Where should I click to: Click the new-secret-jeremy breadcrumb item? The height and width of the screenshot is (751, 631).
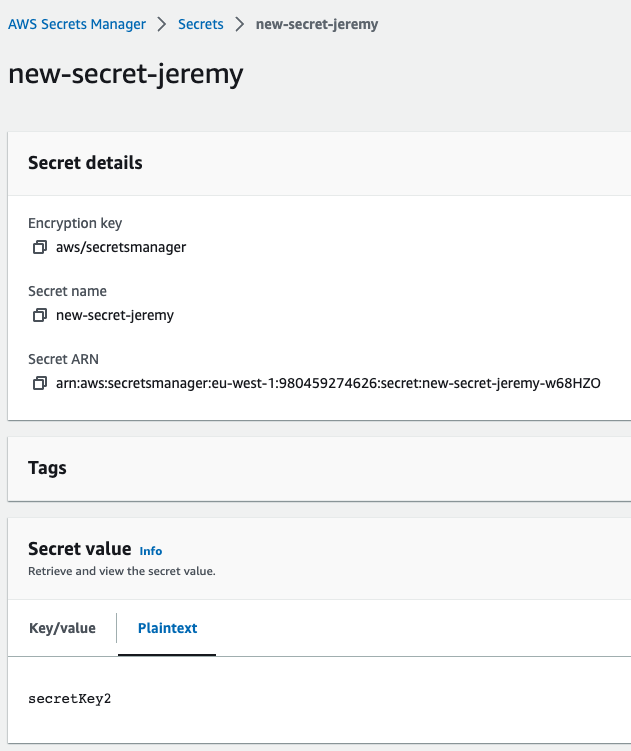click(x=317, y=24)
